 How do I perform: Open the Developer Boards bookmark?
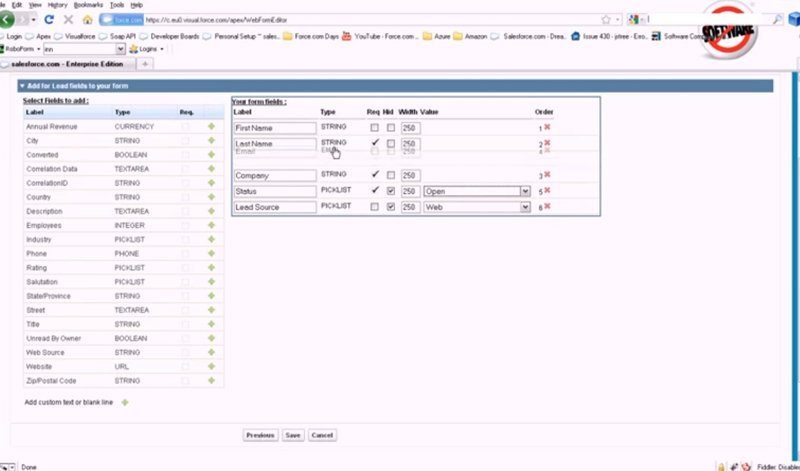[169, 36]
